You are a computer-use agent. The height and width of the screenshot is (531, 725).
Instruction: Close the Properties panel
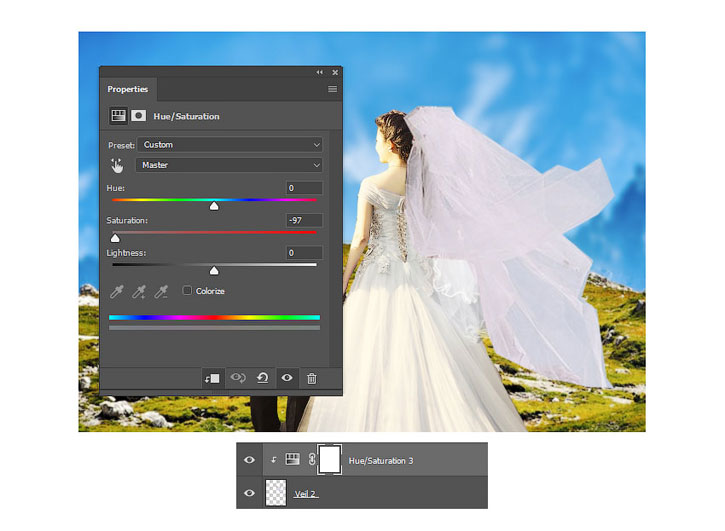coord(335,72)
